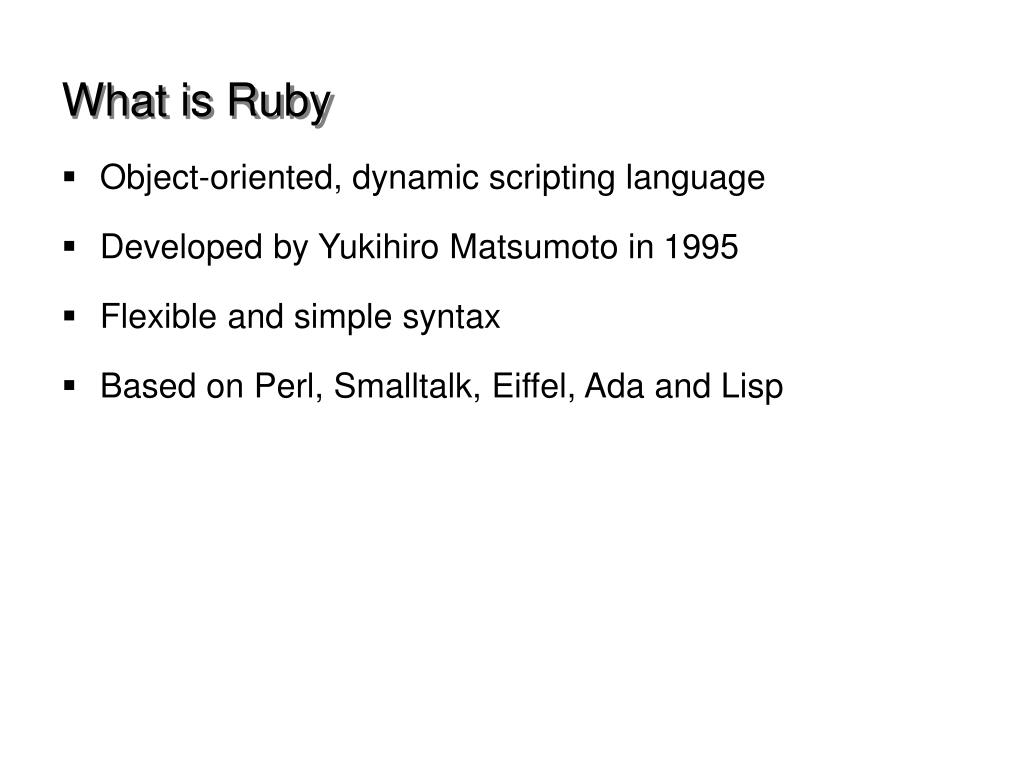The image size is (1024, 768).
Task: Click the fourth bullet square marker
Action: pyautogui.click(x=70, y=386)
